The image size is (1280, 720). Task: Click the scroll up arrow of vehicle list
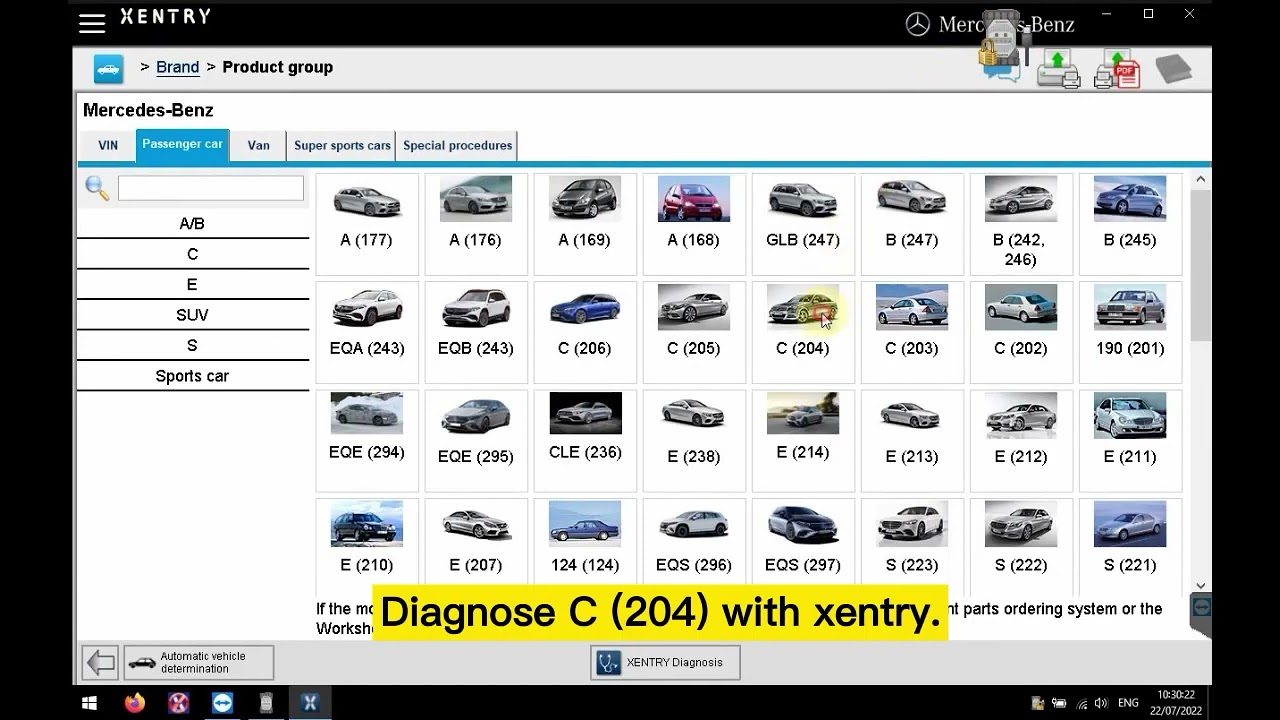[x=1200, y=180]
